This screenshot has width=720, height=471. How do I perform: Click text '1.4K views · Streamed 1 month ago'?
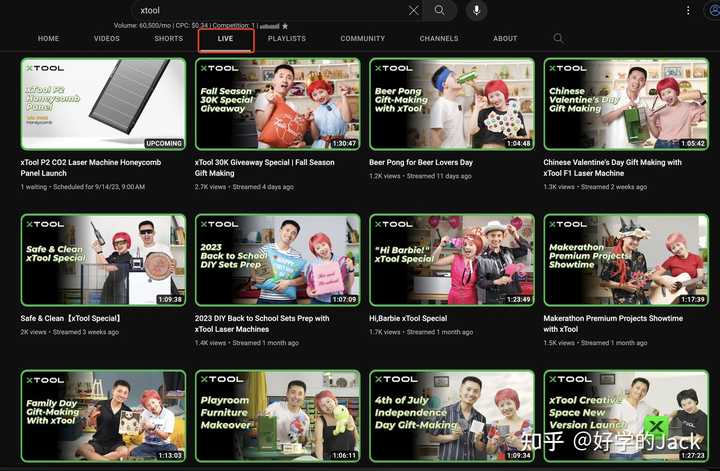click(x=247, y=343)
